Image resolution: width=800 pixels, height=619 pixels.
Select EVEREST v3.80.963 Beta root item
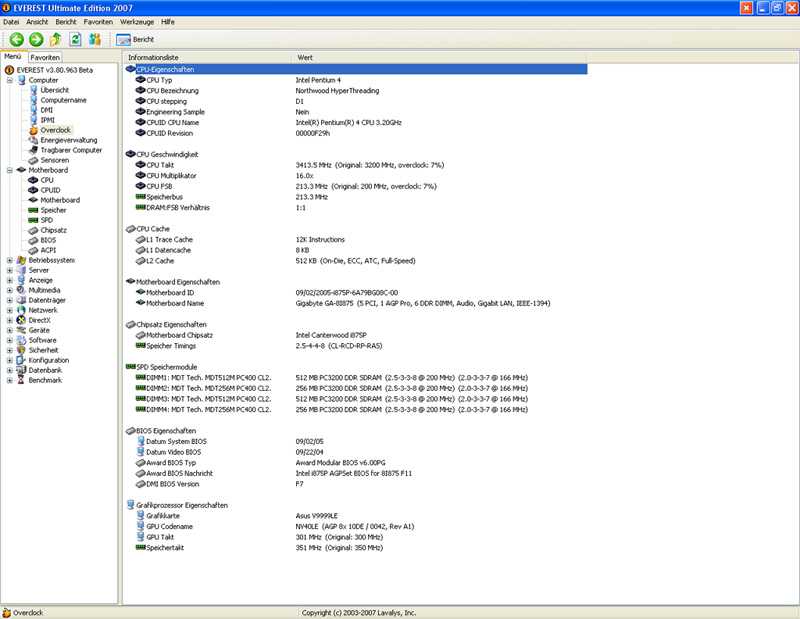tap(55, 70)
